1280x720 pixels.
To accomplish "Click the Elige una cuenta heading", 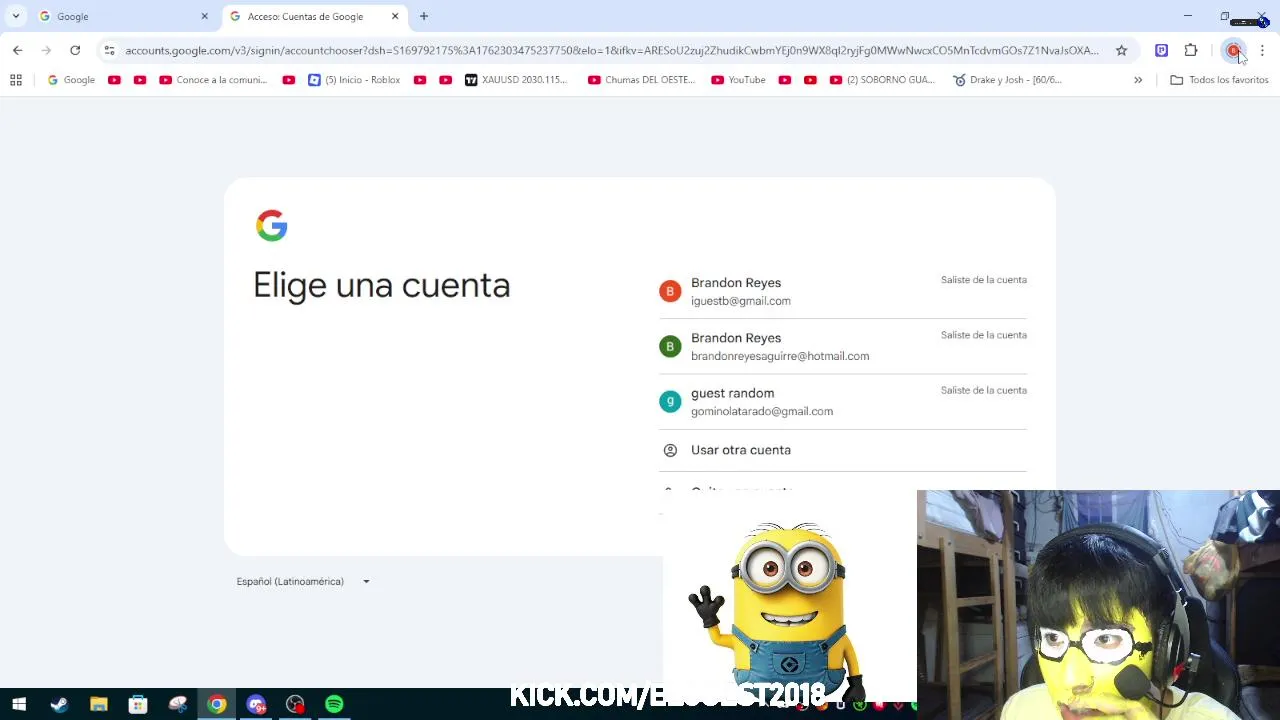I will (382, 285).
